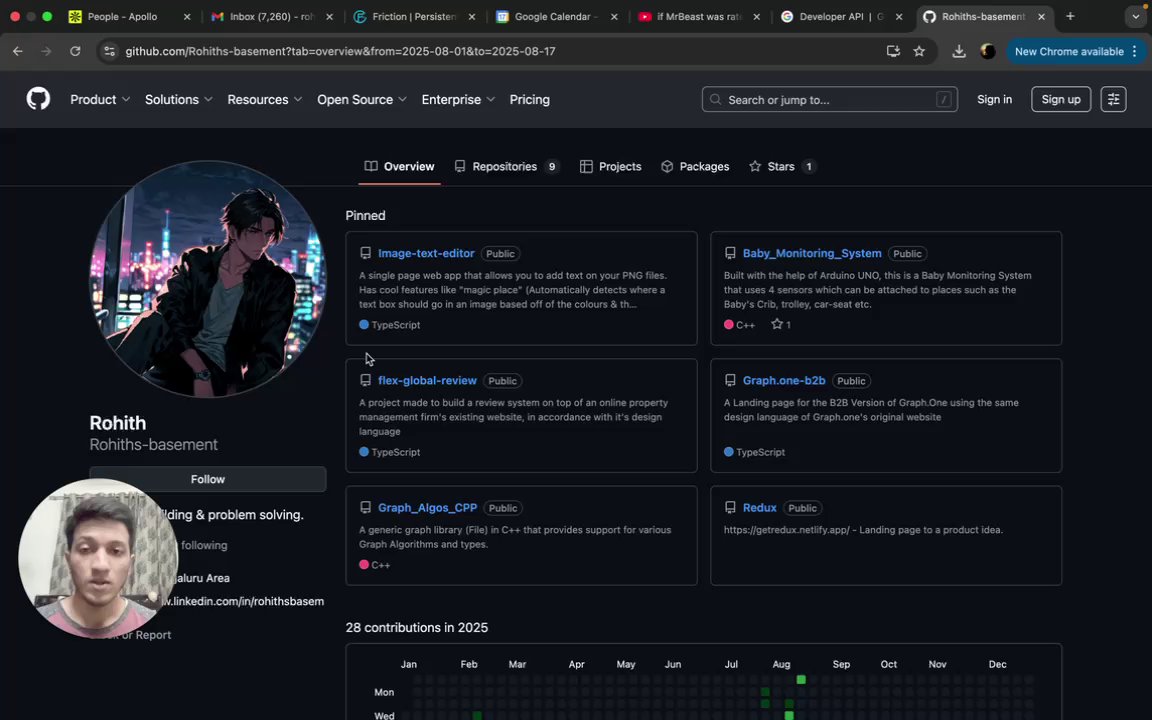
Task: Click TypeScript color dot on Image-text-editor
Action: [x=364, y=325]
